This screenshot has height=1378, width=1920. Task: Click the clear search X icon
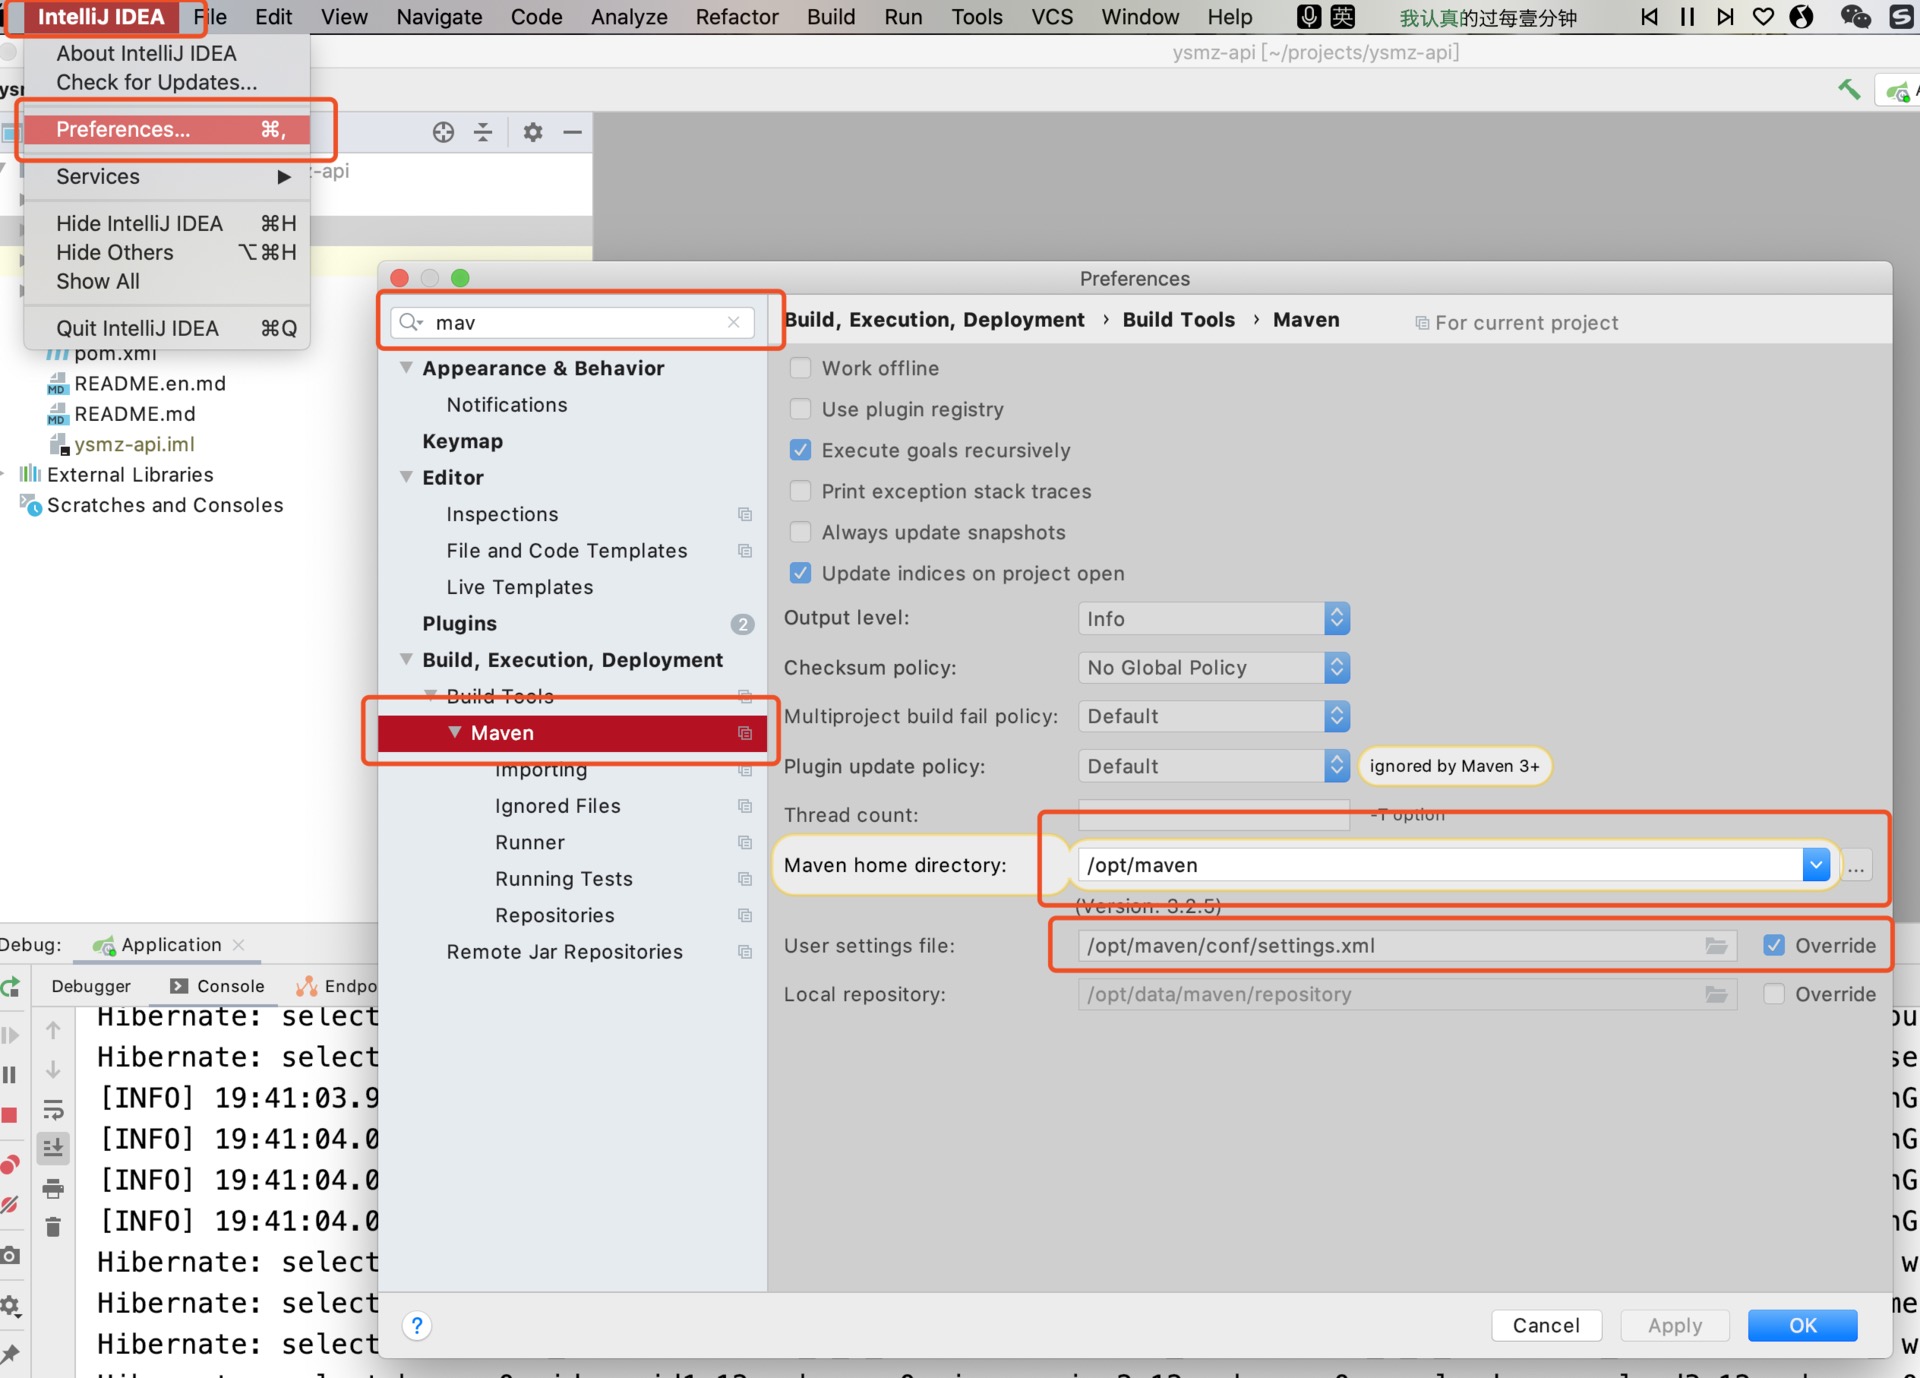coord(734,322)
